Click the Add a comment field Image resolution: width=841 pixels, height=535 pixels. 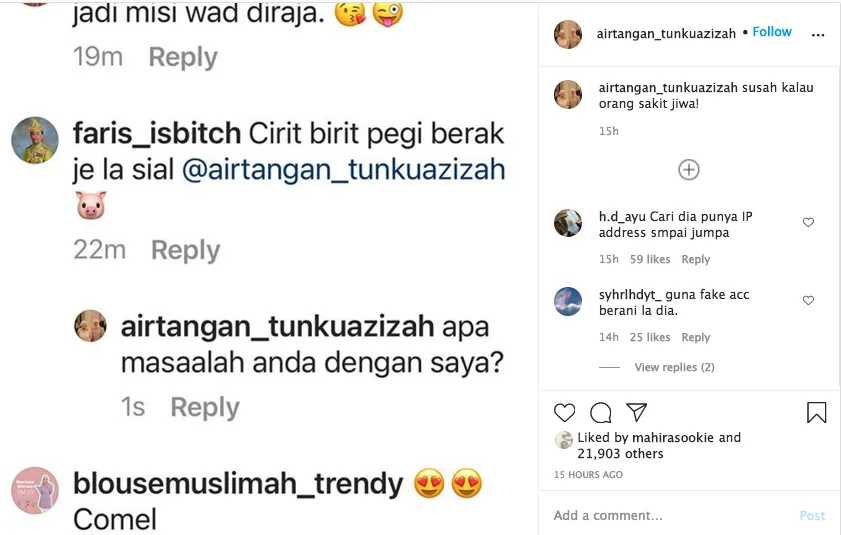670,515
